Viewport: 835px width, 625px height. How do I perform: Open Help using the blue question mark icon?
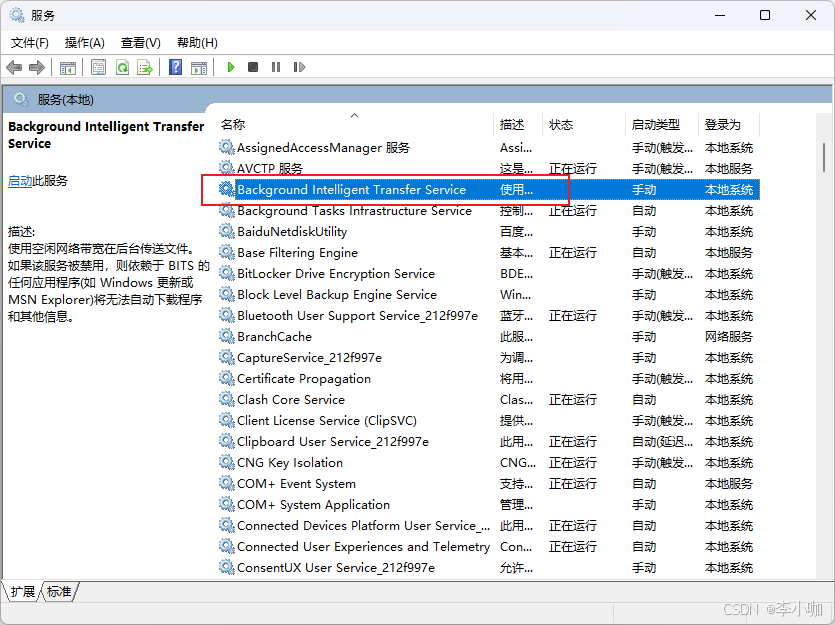175,67
